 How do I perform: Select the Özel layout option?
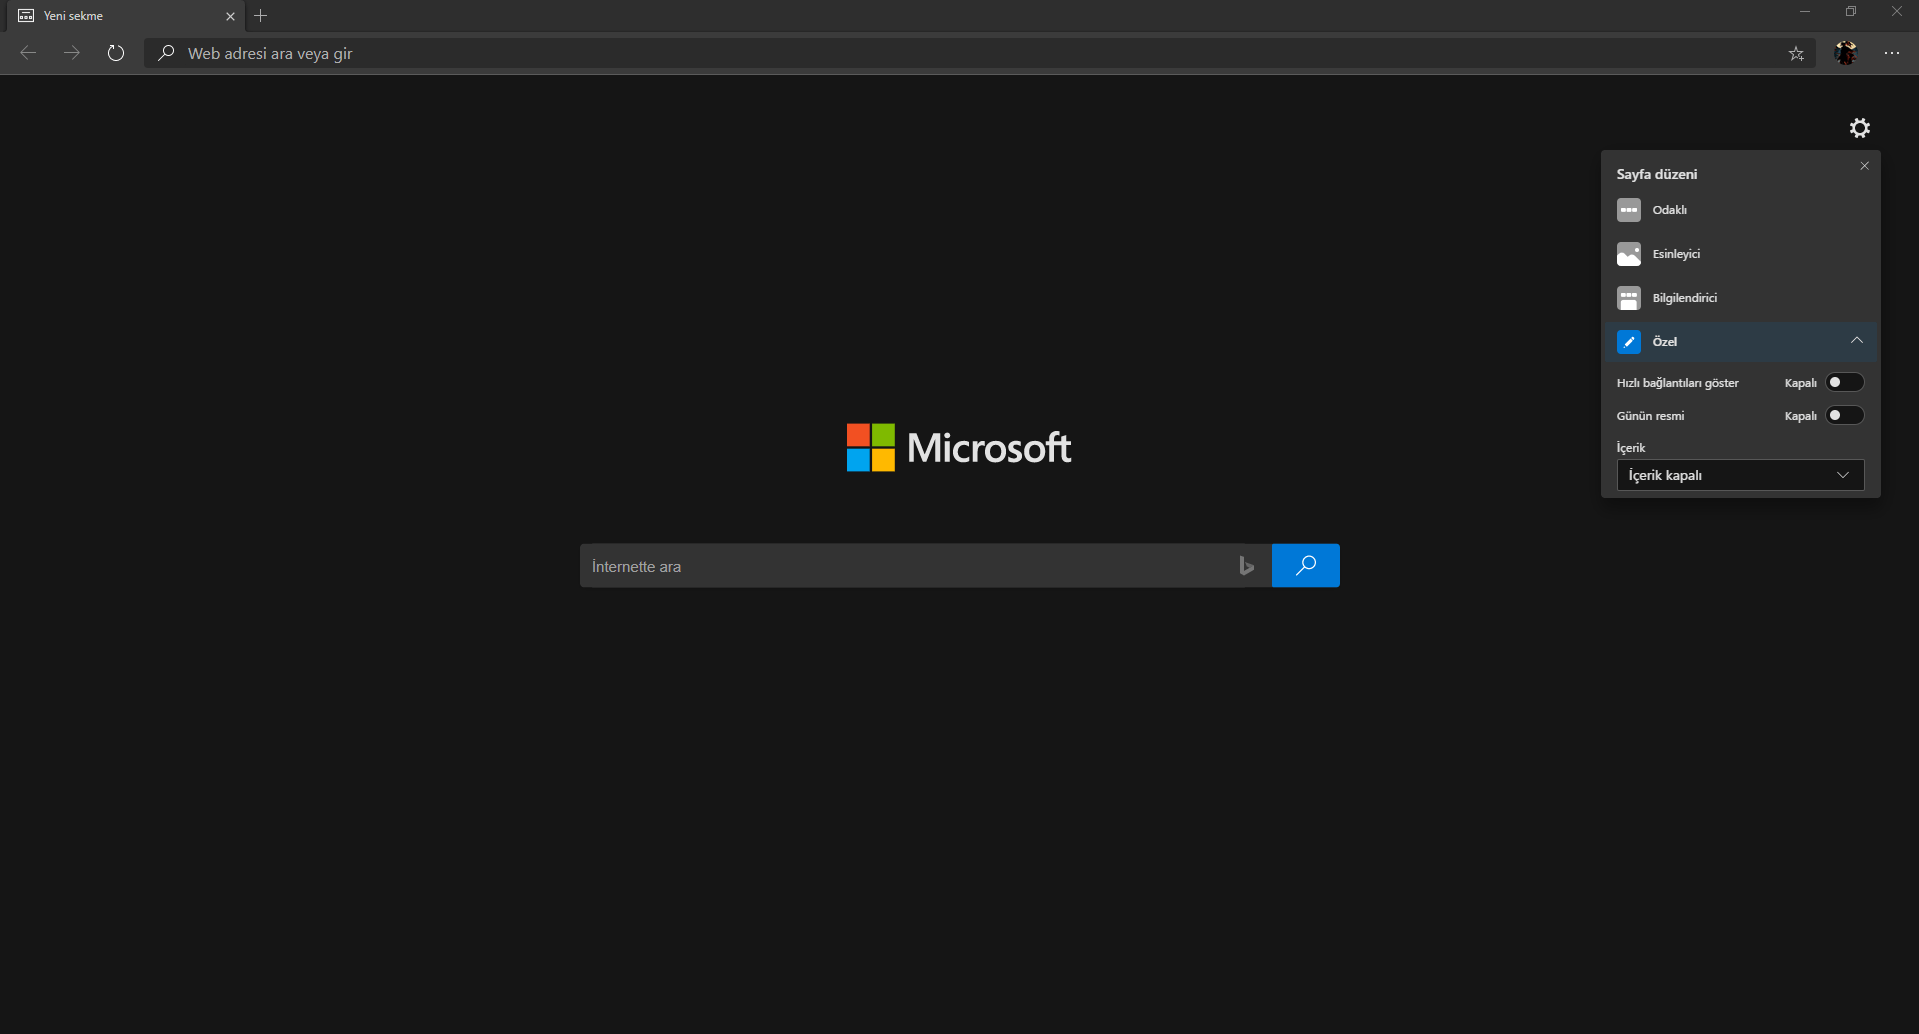tap(1740, 342)
